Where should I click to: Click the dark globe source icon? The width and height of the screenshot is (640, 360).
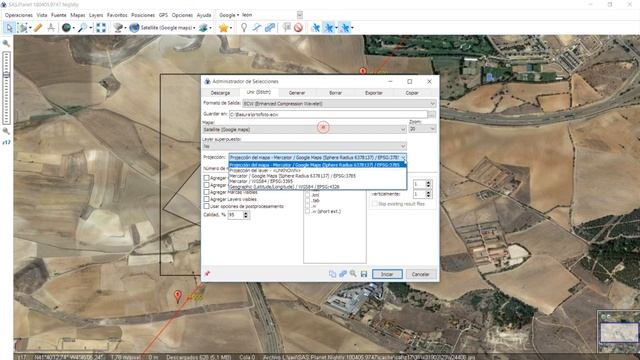66,27
